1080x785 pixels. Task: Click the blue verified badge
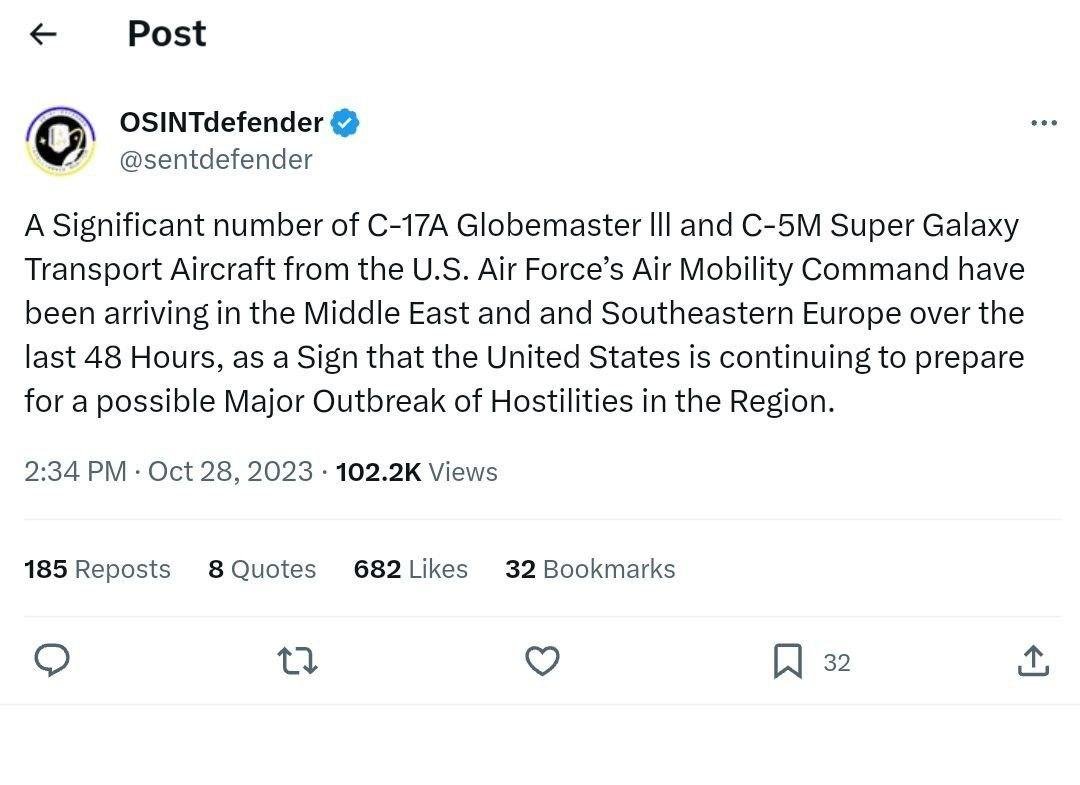point(346,123)
